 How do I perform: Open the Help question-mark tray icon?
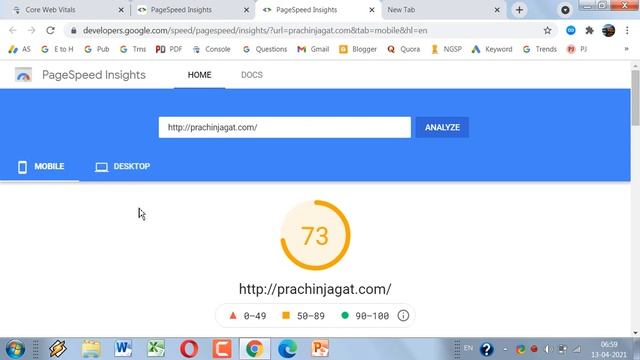coord(486,349)
